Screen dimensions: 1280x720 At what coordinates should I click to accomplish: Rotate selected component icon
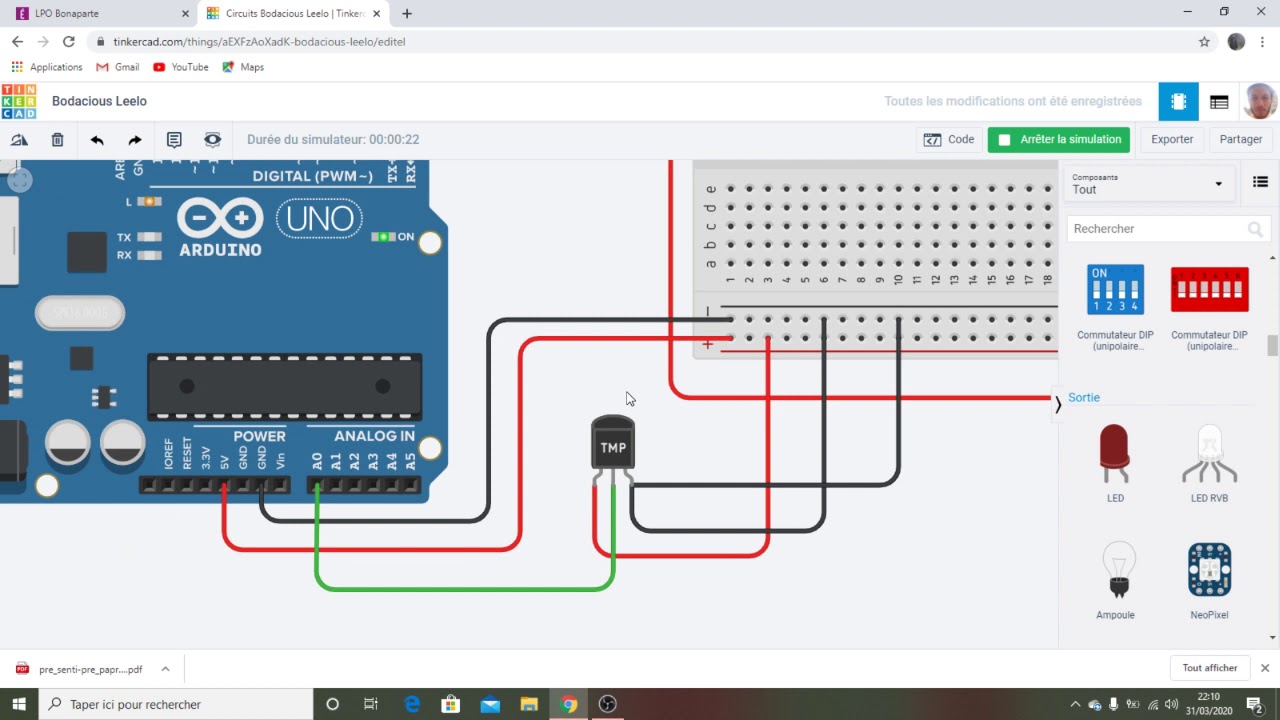[x=19, y=140]
